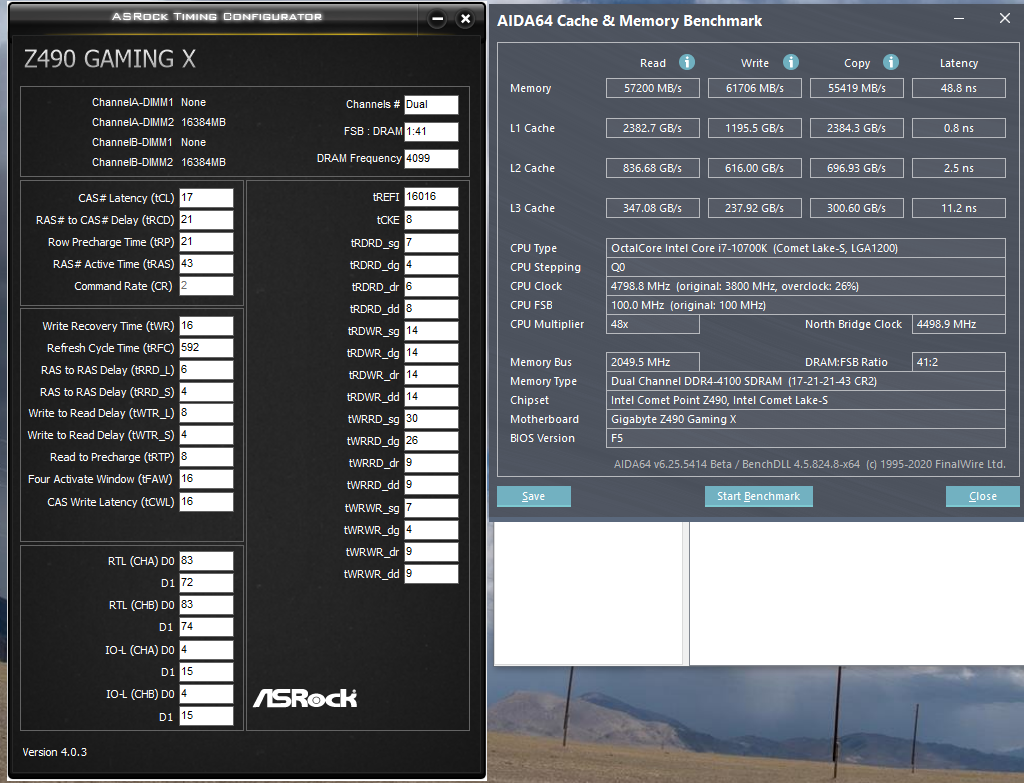This screenshot has height=783, width=1024.
Task: Click the Memory Bus value 2049.5 MHz
Action: (x=652, y=362)
